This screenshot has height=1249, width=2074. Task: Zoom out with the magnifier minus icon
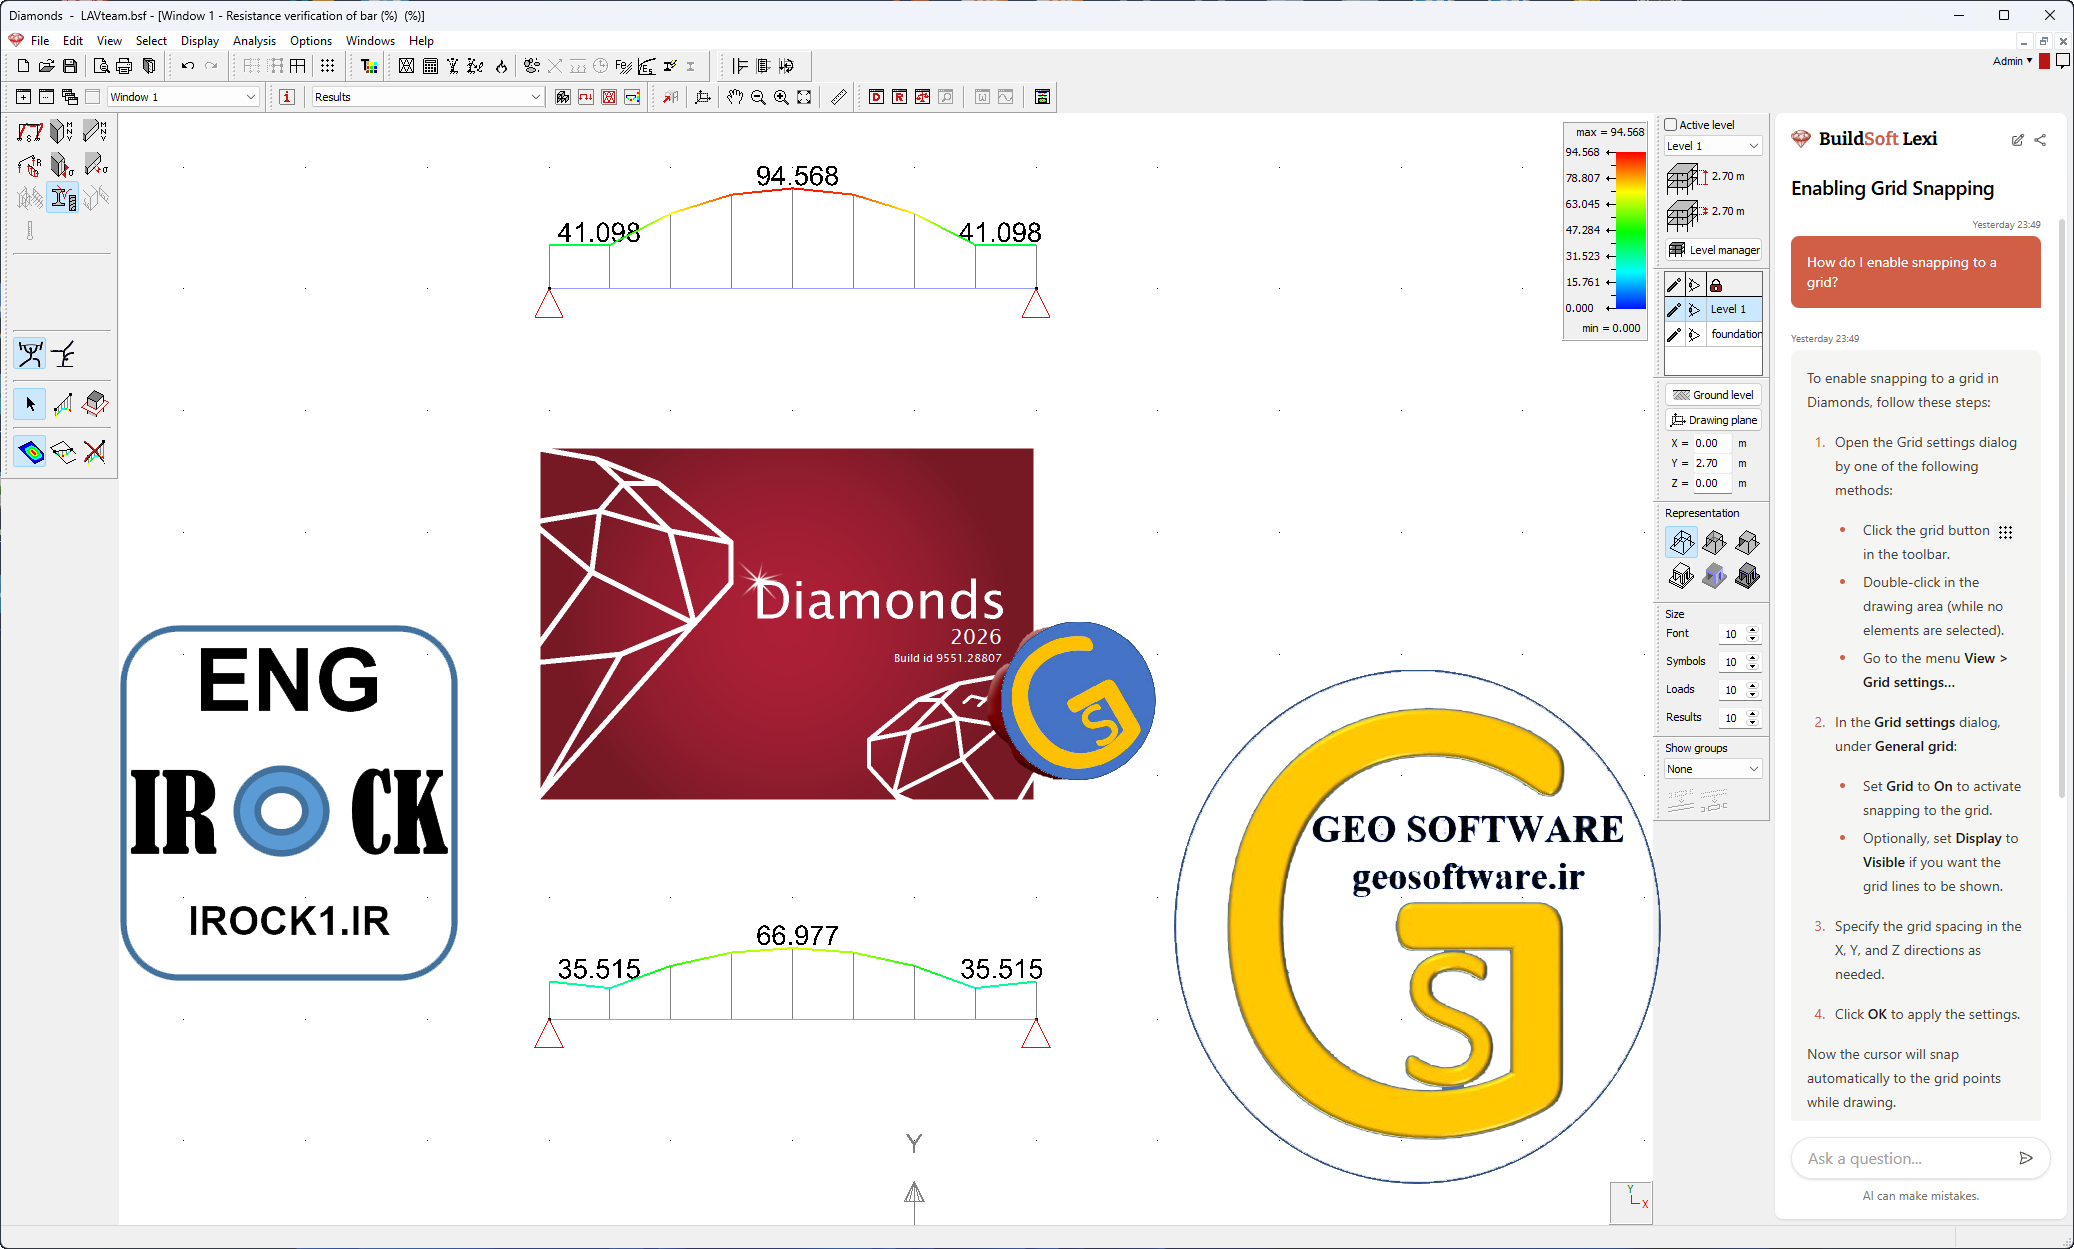(x=758, y=97)
